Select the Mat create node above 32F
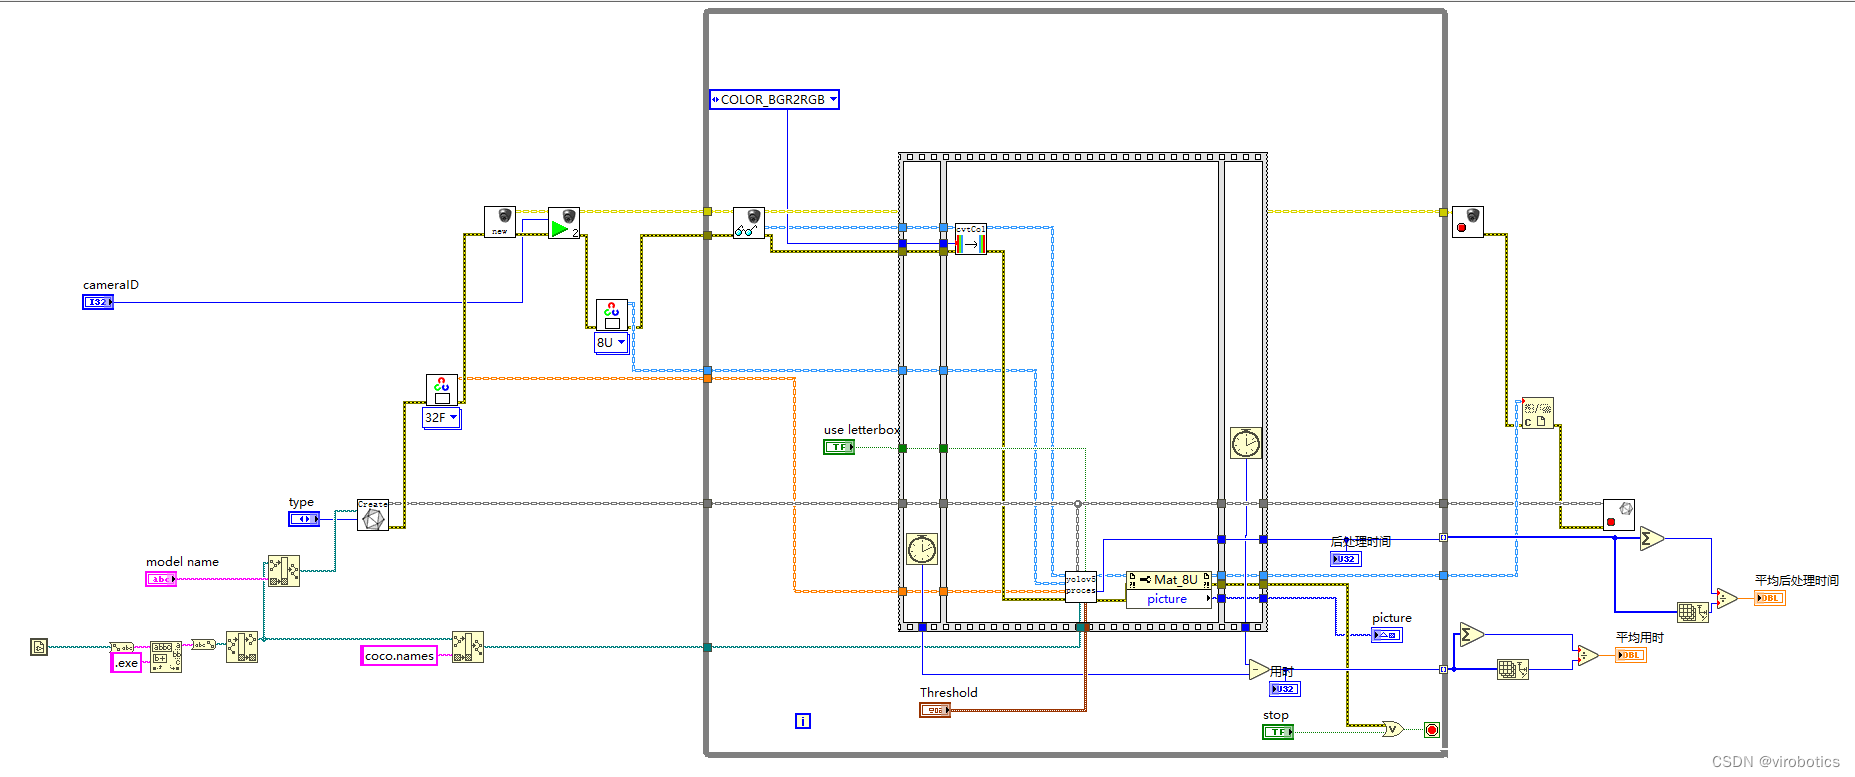Viewport: 1855px width, 777px height. coord(442,390)
